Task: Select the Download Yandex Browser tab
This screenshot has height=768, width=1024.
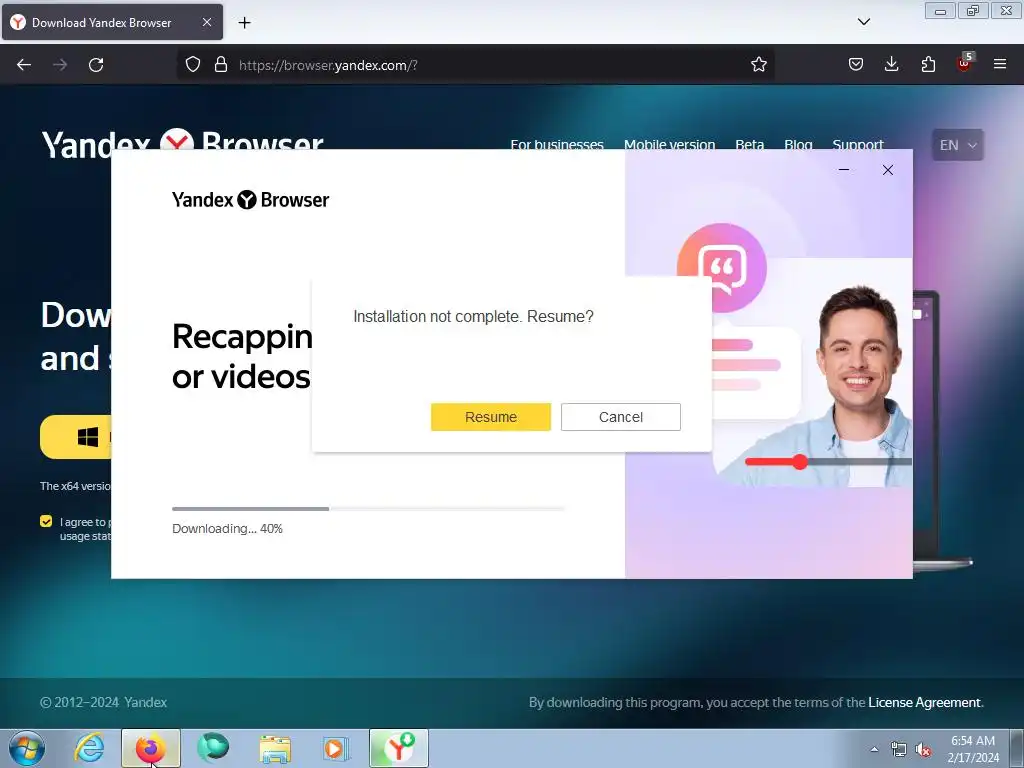Action: tap(112, 22)
